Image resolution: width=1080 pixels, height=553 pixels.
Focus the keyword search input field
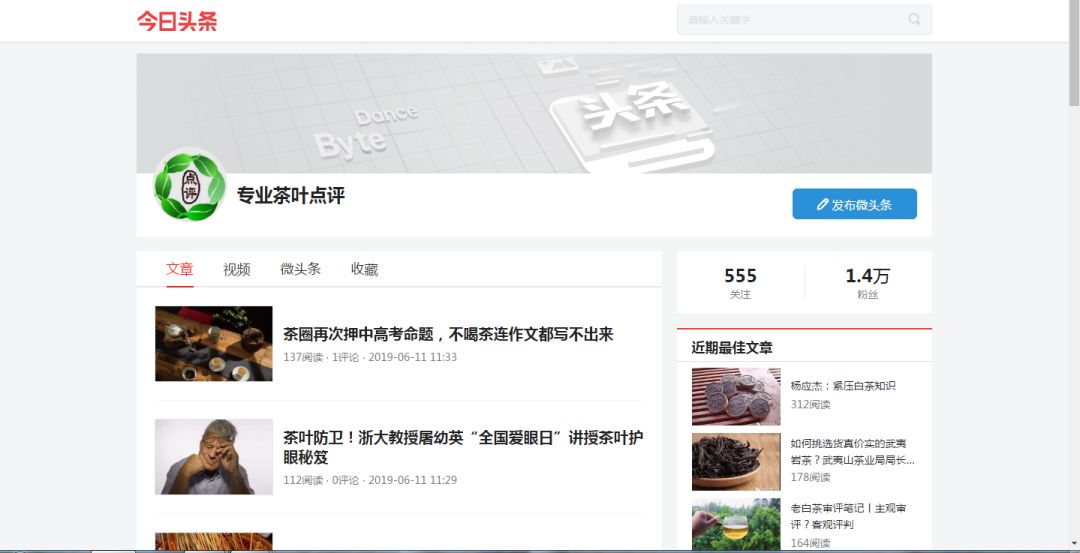pyautogui.click(x=804, y=20)
